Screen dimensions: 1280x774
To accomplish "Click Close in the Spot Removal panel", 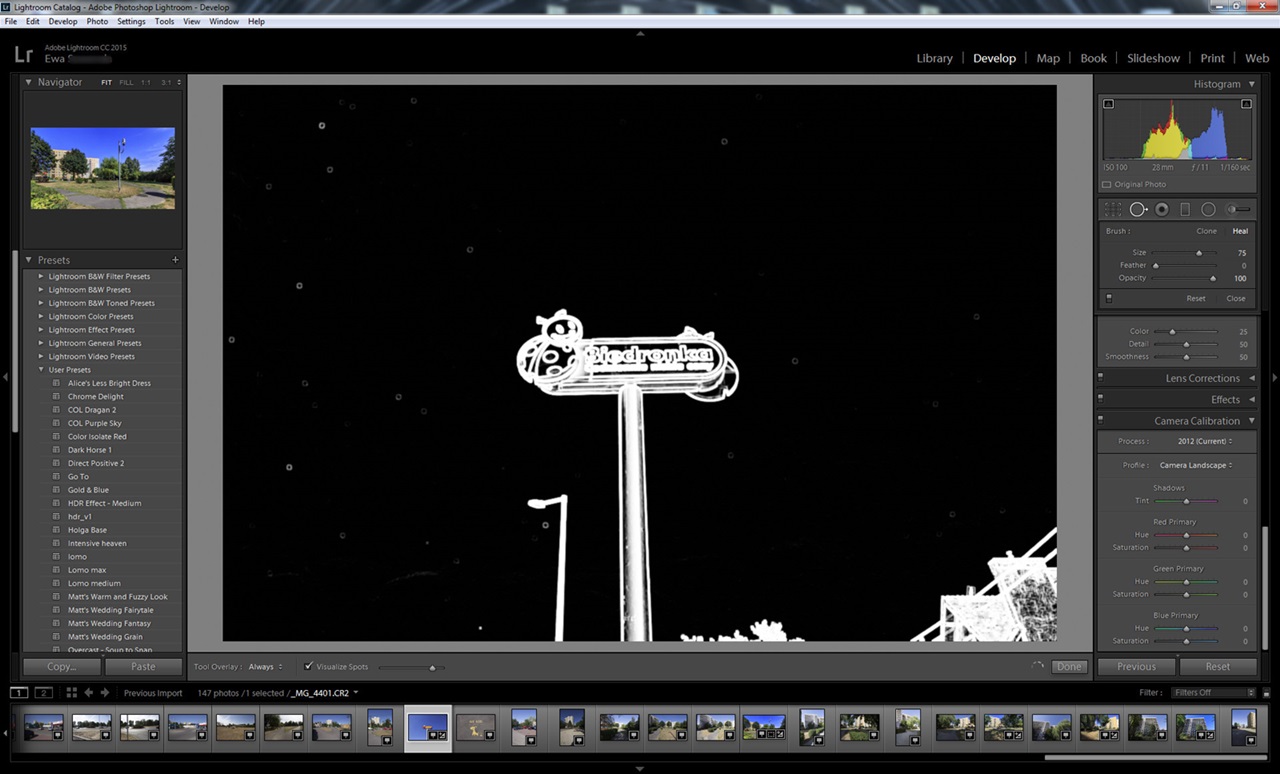I will (1236, 298).
